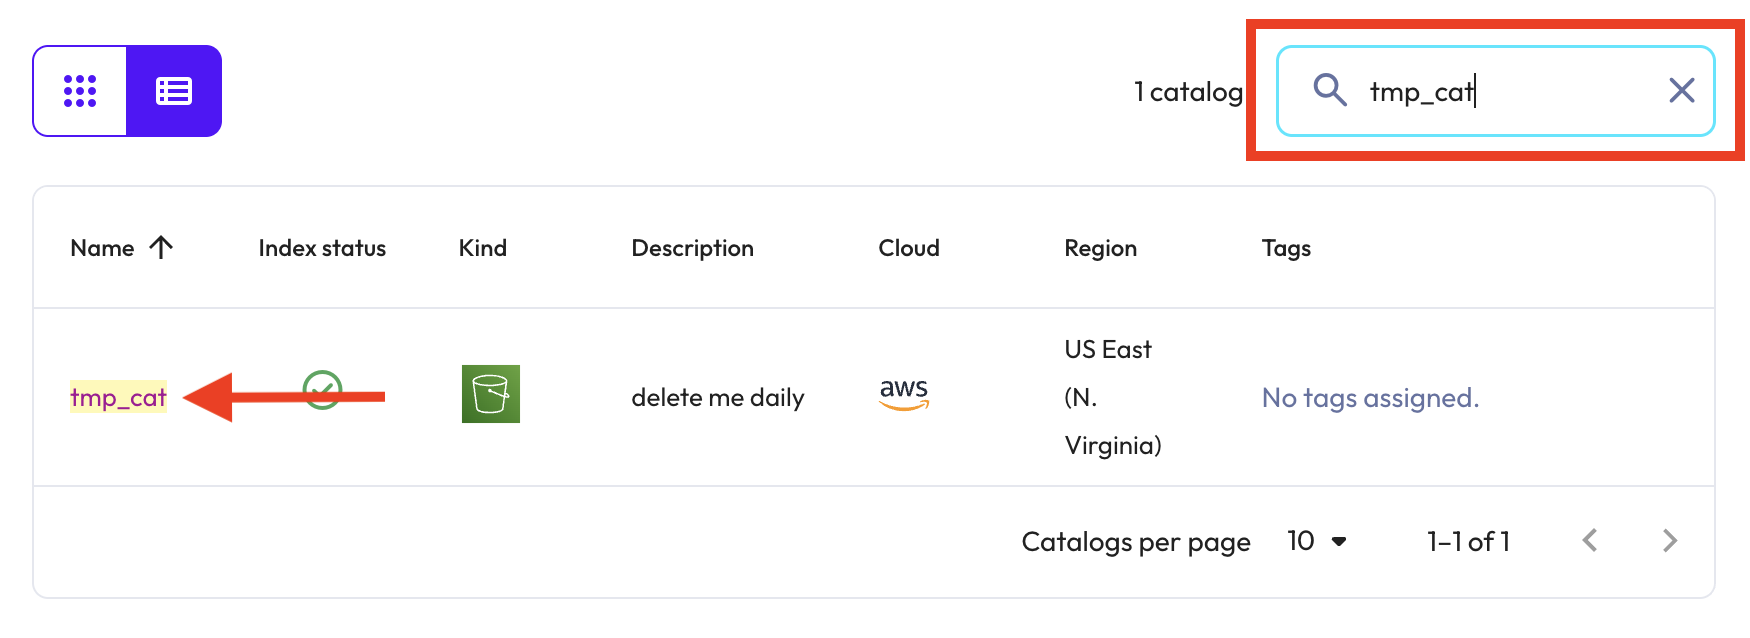Click the Region column header

coord(1100,248)
